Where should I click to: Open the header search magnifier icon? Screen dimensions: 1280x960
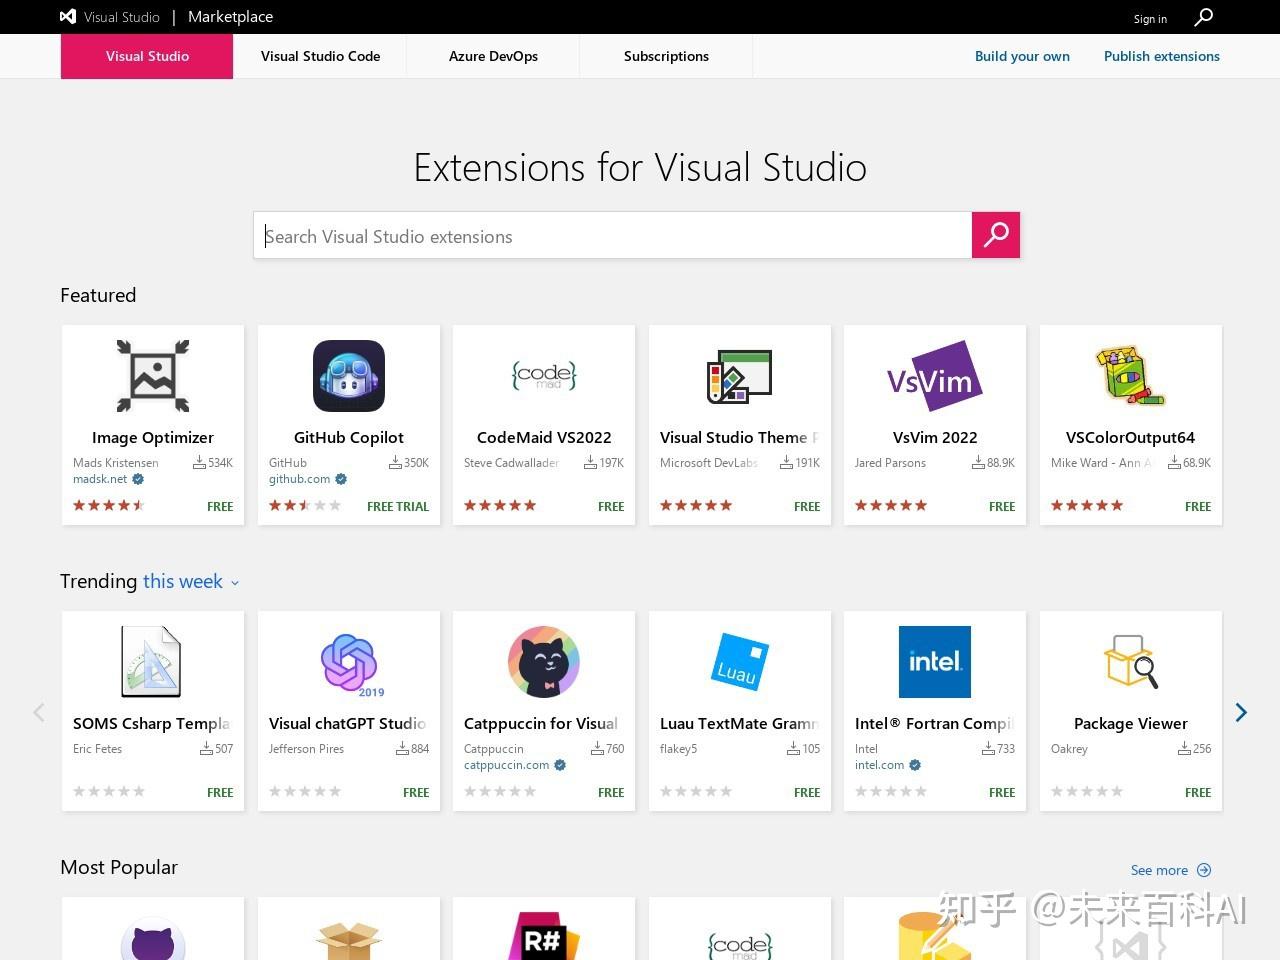point(1204,17)
